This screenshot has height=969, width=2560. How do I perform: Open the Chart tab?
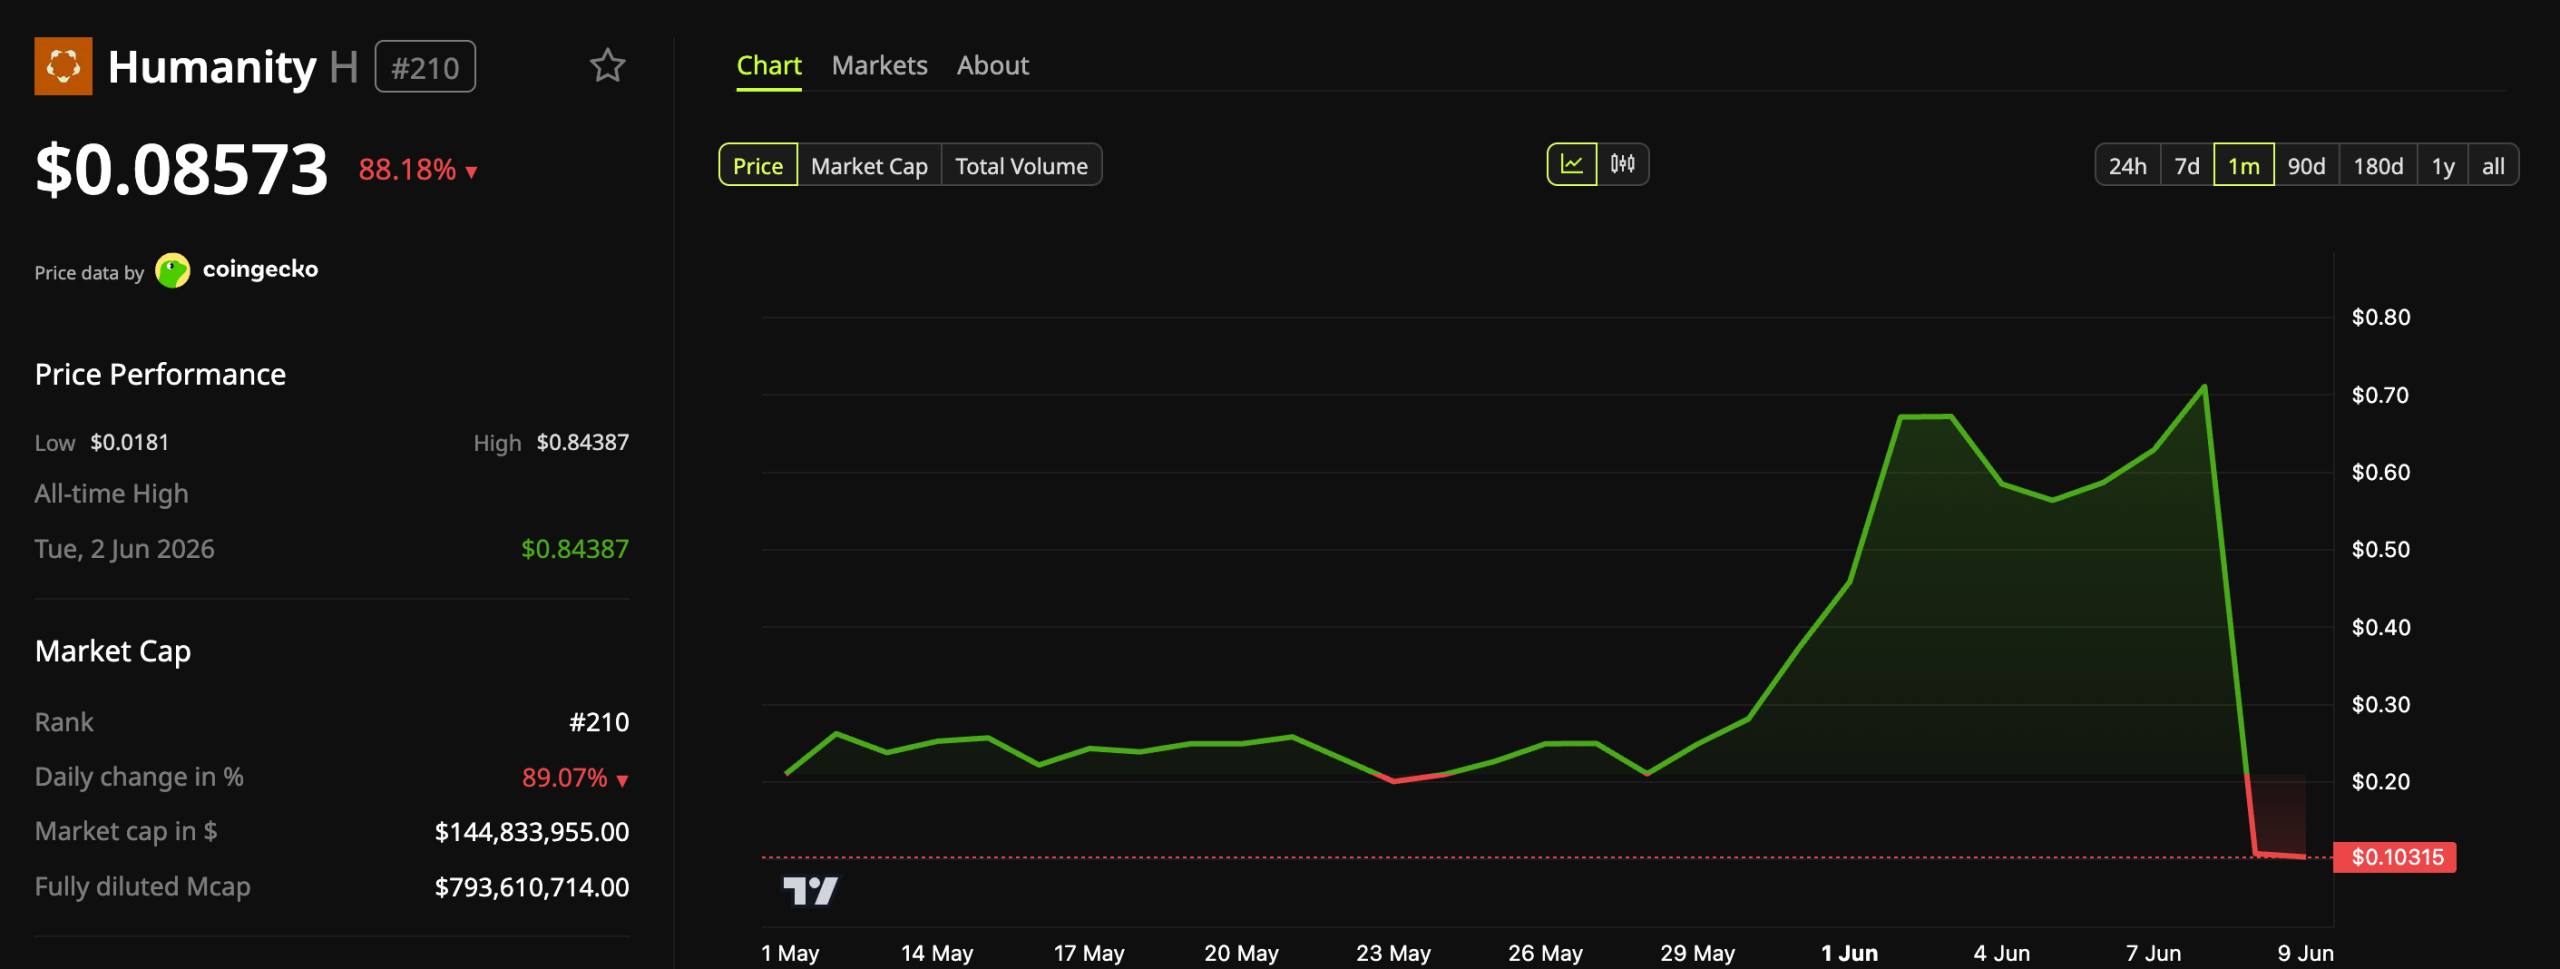point(769,66)
